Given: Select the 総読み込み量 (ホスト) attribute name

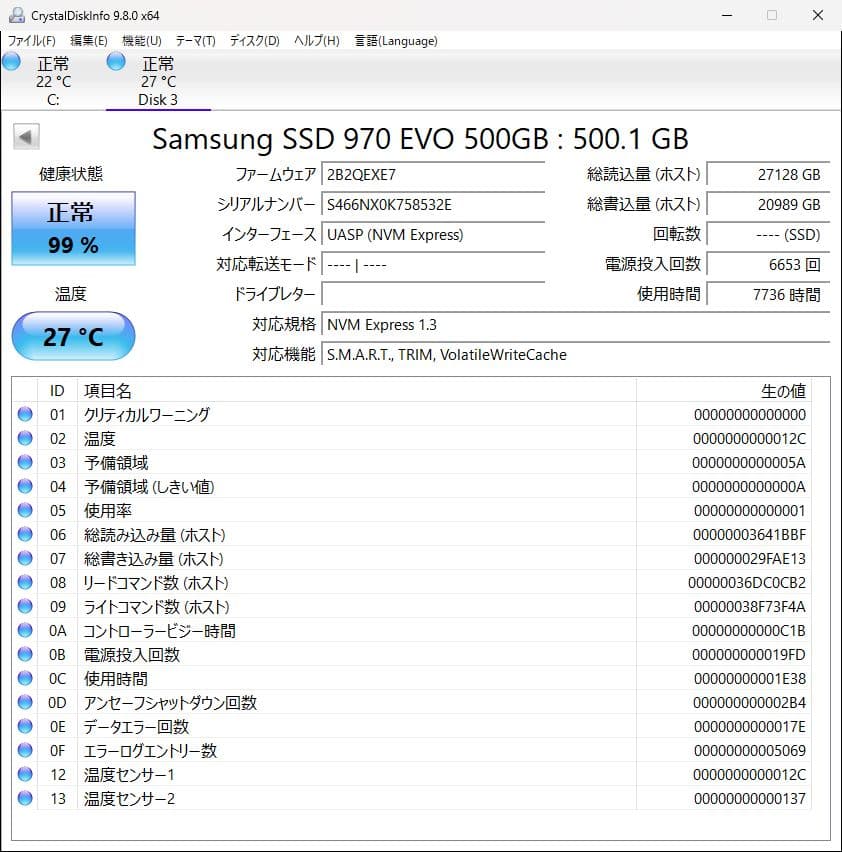Looking at the screenshot, I should point(154,535).
